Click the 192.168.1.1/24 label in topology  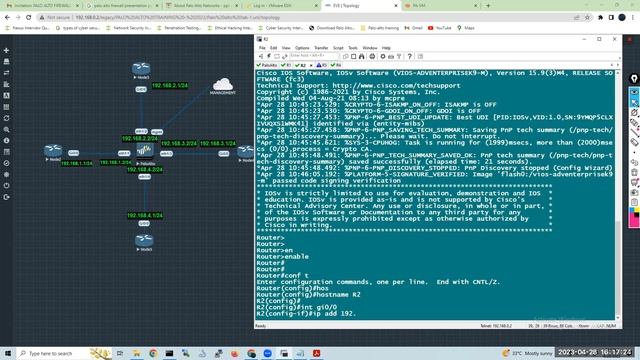tap(76, 163)
